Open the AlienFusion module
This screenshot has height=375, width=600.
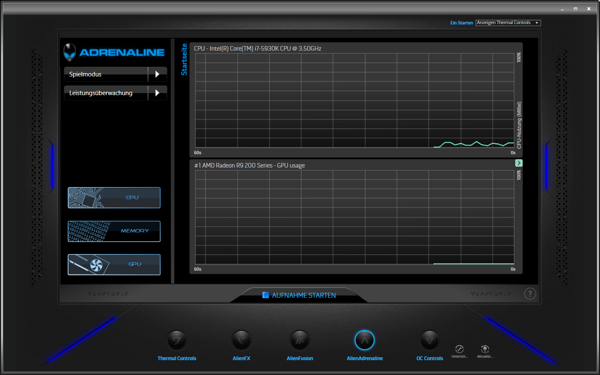coord(300,340)
